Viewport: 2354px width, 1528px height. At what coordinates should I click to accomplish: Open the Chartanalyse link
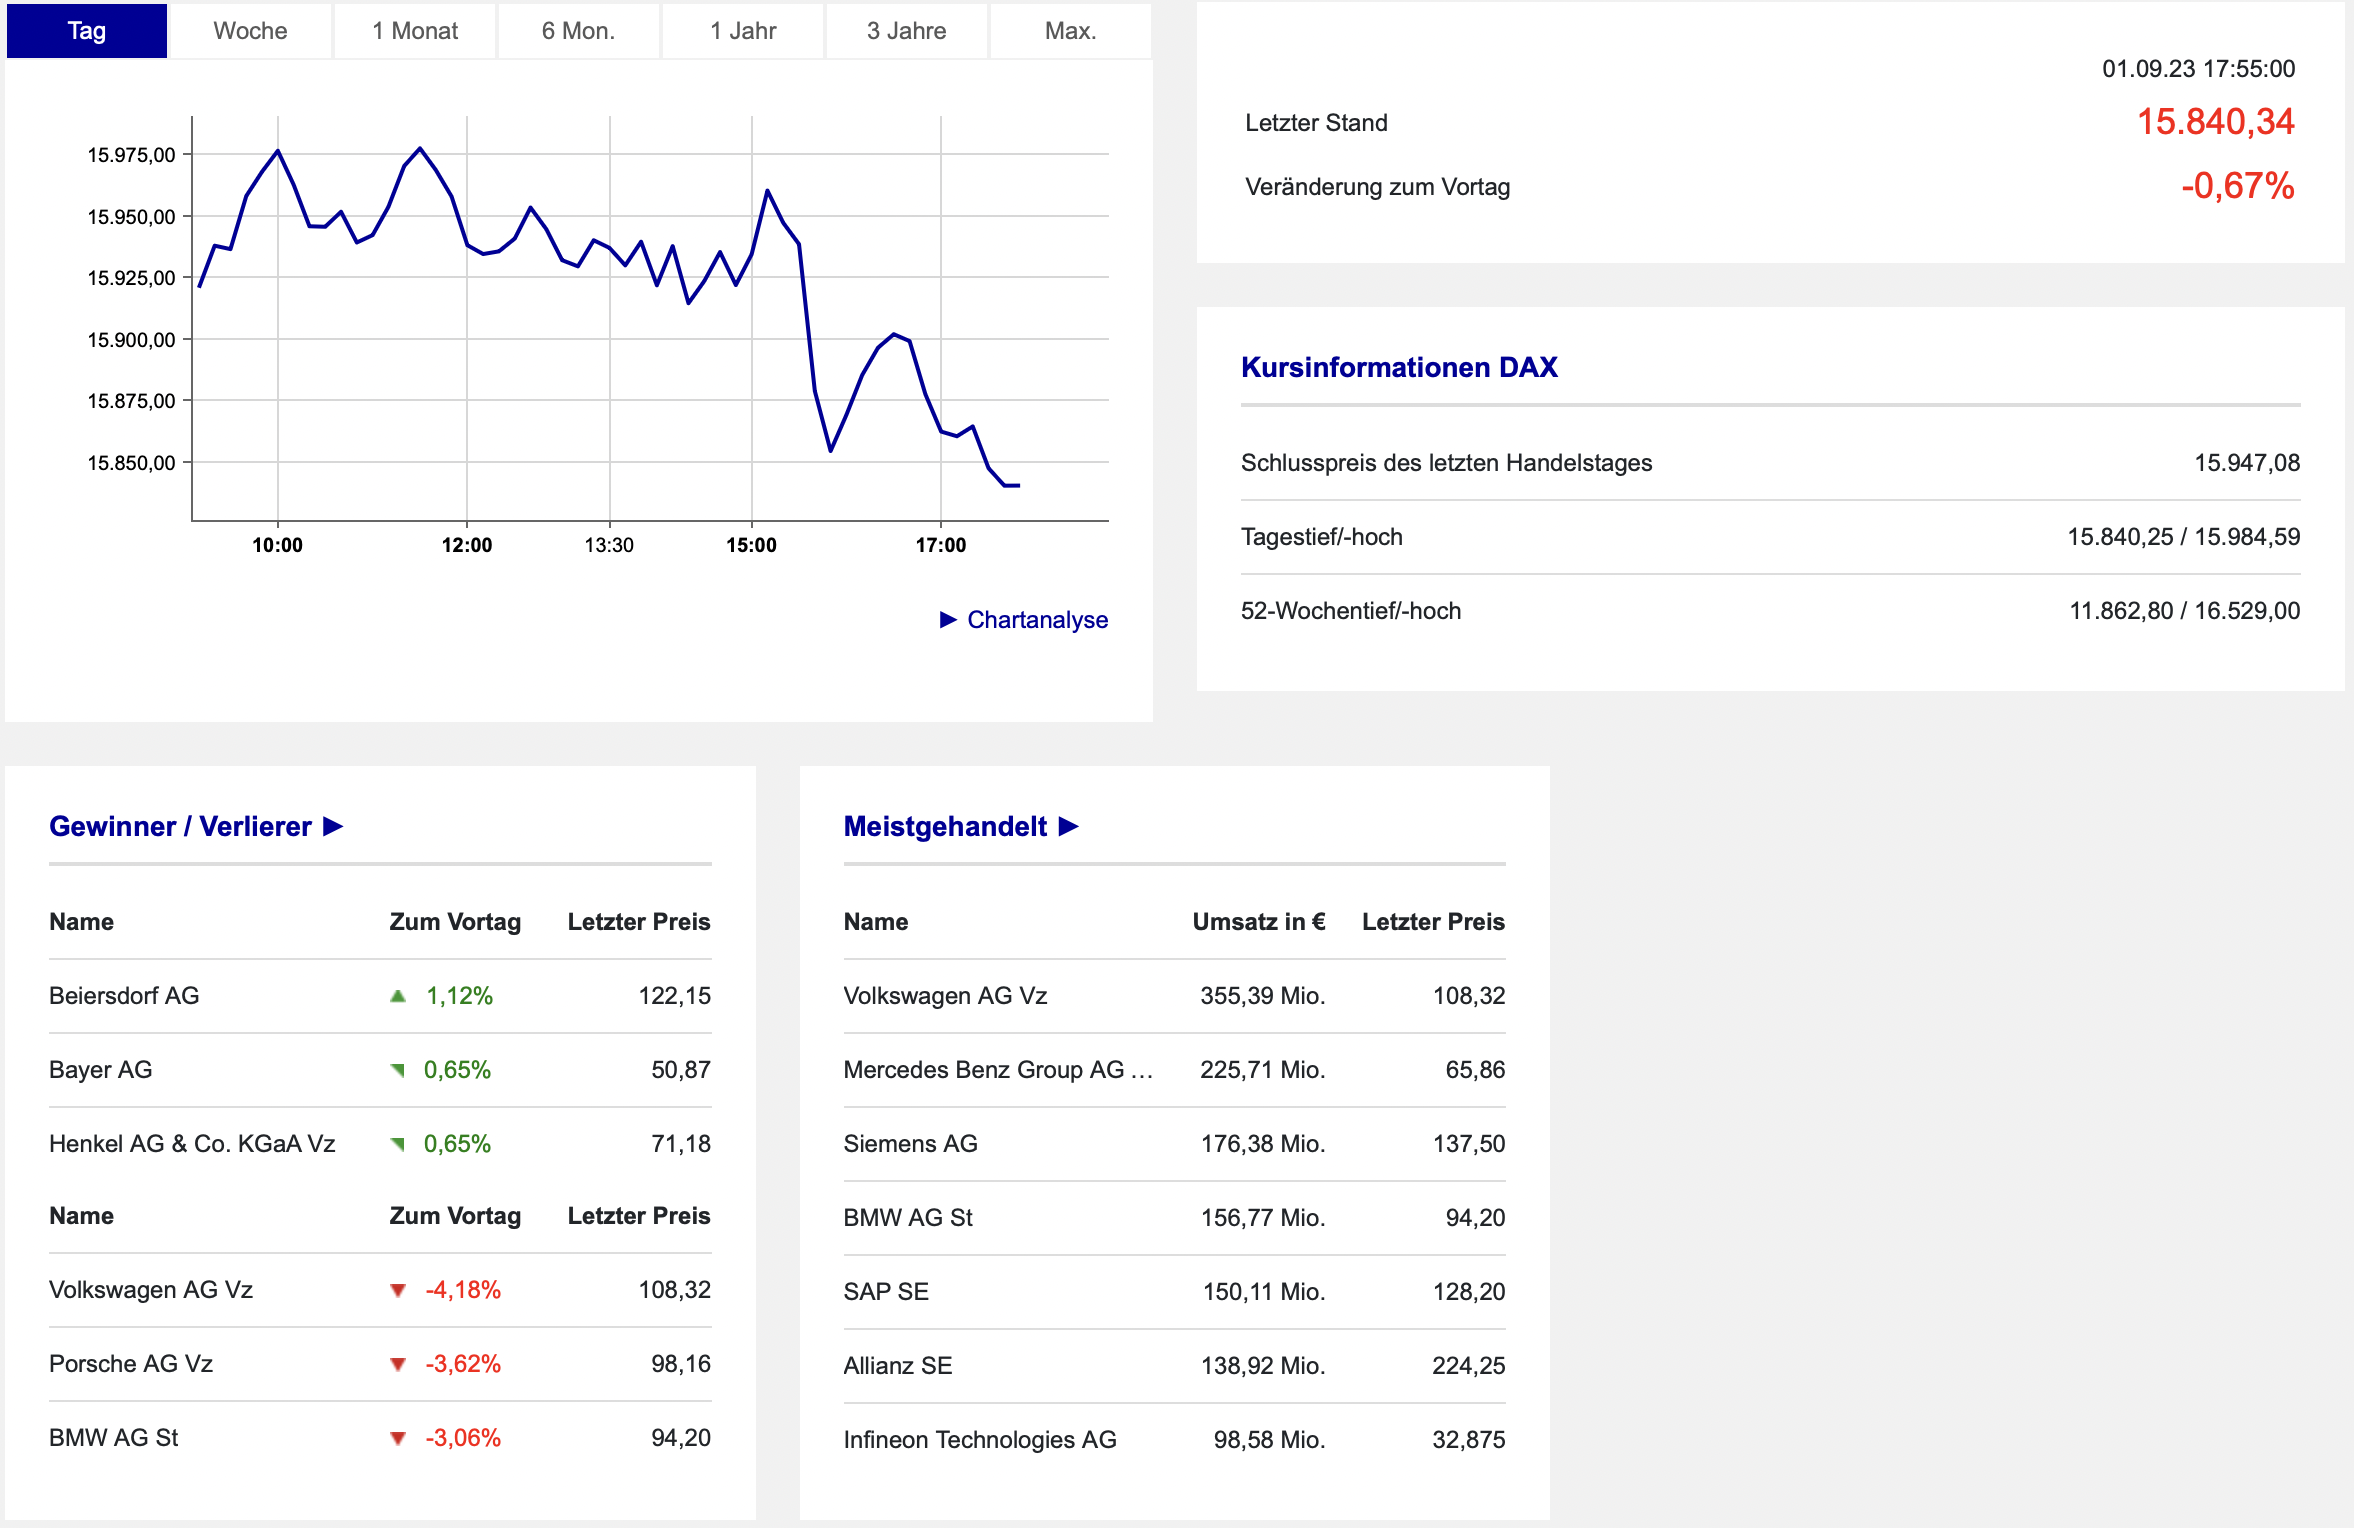click(1037, 620)
